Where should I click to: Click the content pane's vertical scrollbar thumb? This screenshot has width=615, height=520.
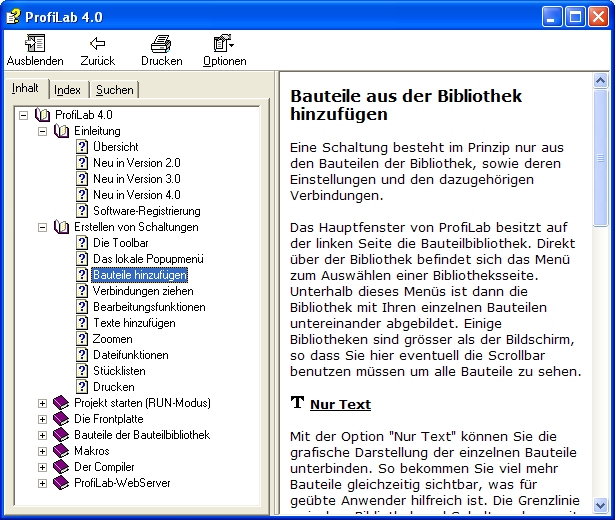[600, 160]
